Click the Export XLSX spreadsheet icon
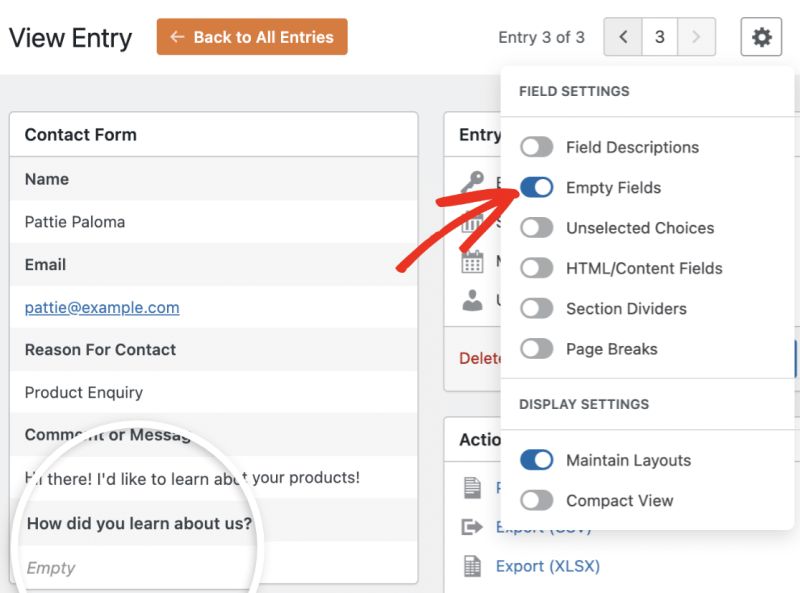The height and width of the screenshot is (593, 800). tap(471, 566)
